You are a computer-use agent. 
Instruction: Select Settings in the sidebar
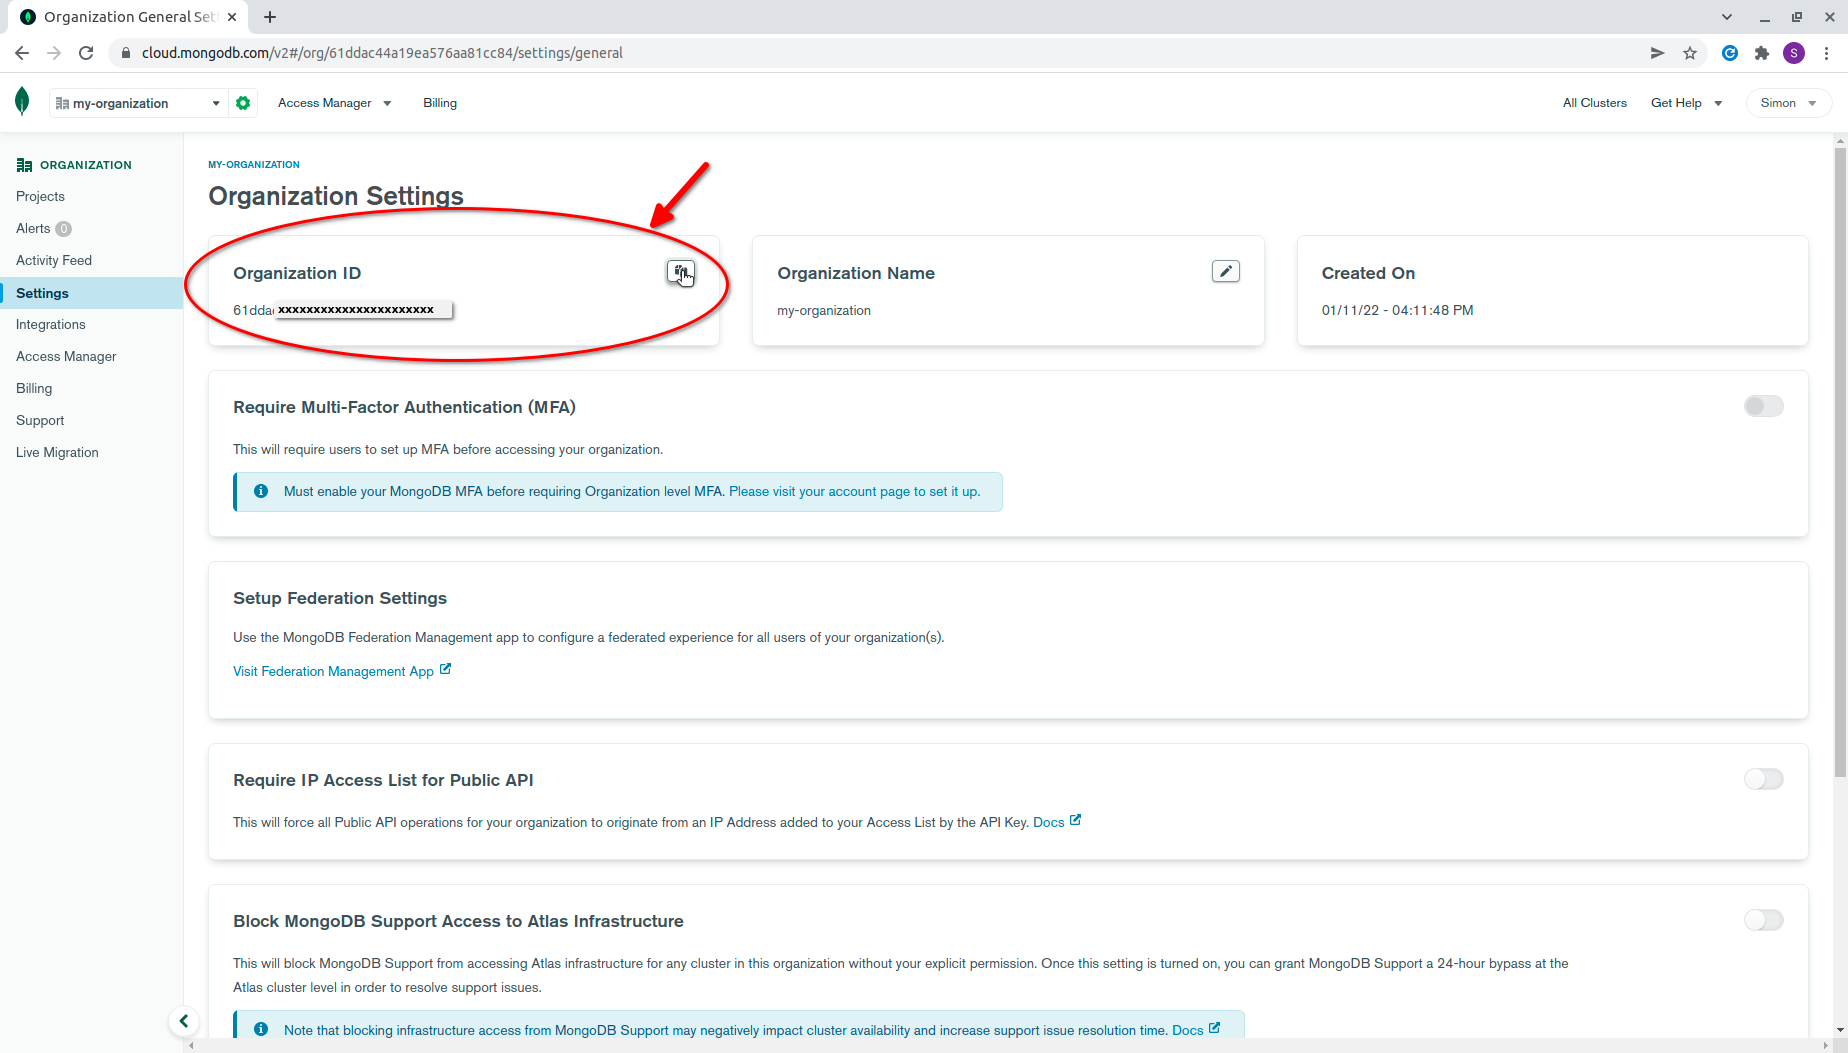coord(92,293)
